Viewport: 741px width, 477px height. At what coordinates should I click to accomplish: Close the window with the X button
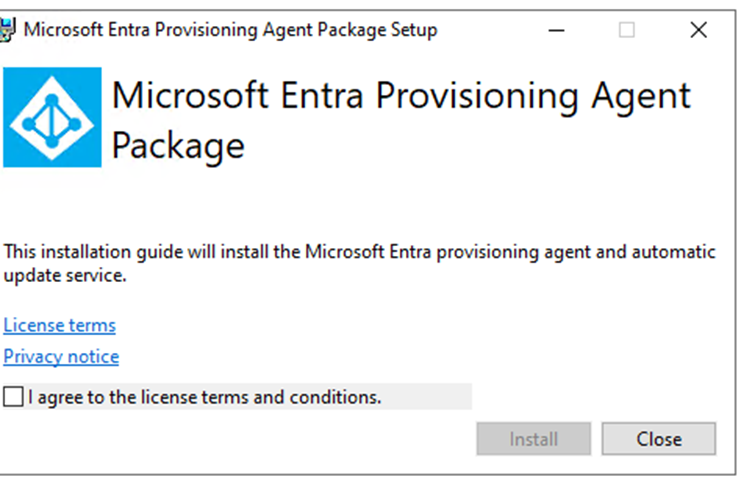coord(698,30)
